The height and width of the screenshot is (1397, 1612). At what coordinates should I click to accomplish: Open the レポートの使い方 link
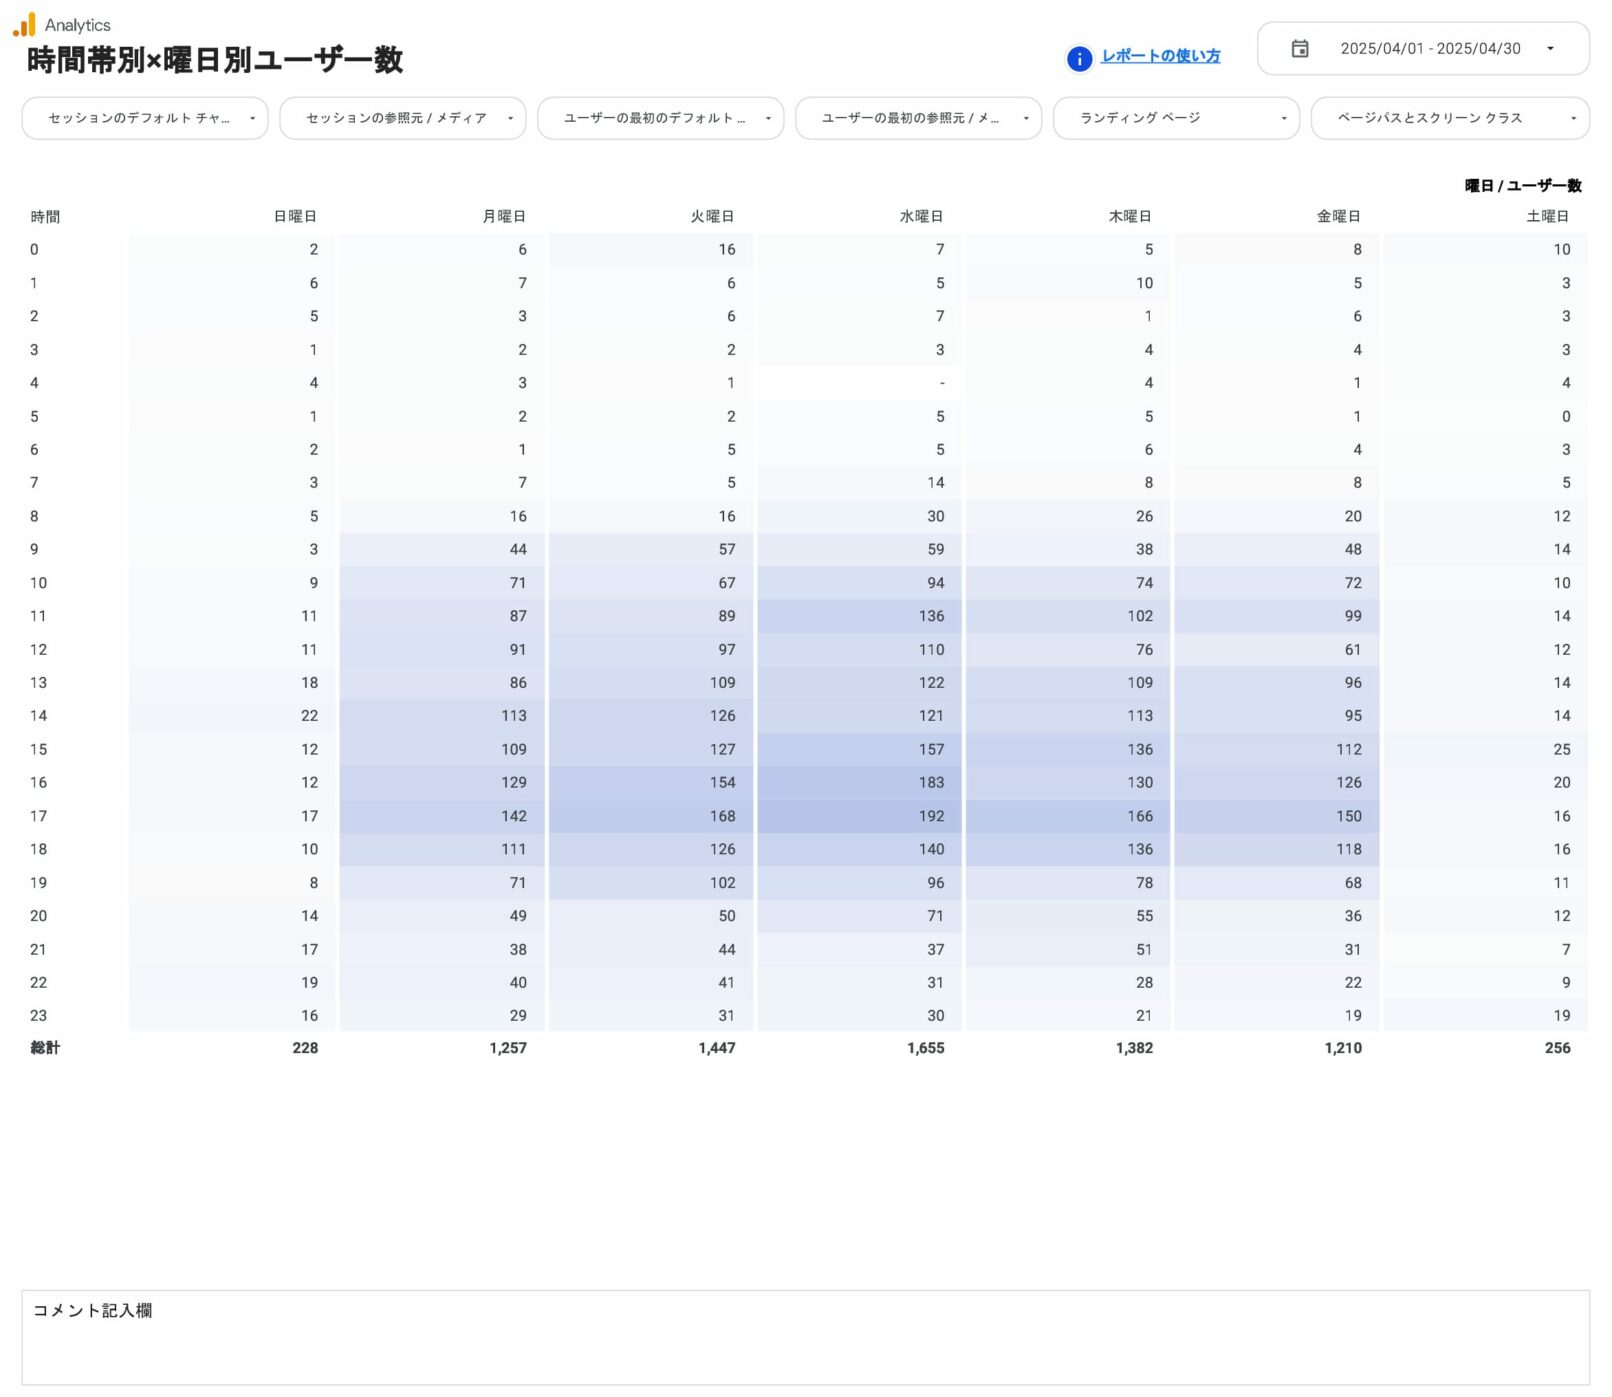tap(1160, 56)
